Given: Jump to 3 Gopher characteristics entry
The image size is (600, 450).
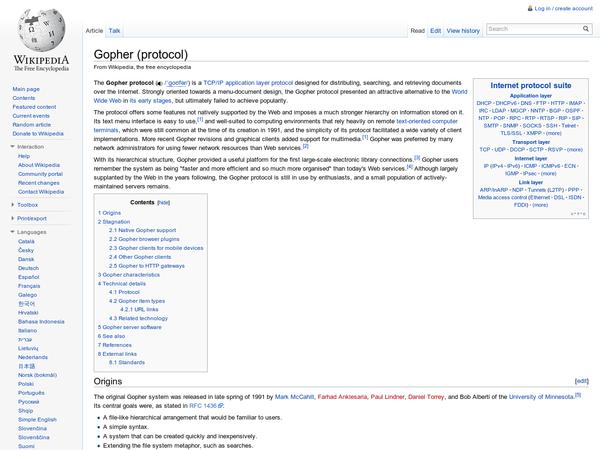Looking at the screenshot, I should point(129,275).
